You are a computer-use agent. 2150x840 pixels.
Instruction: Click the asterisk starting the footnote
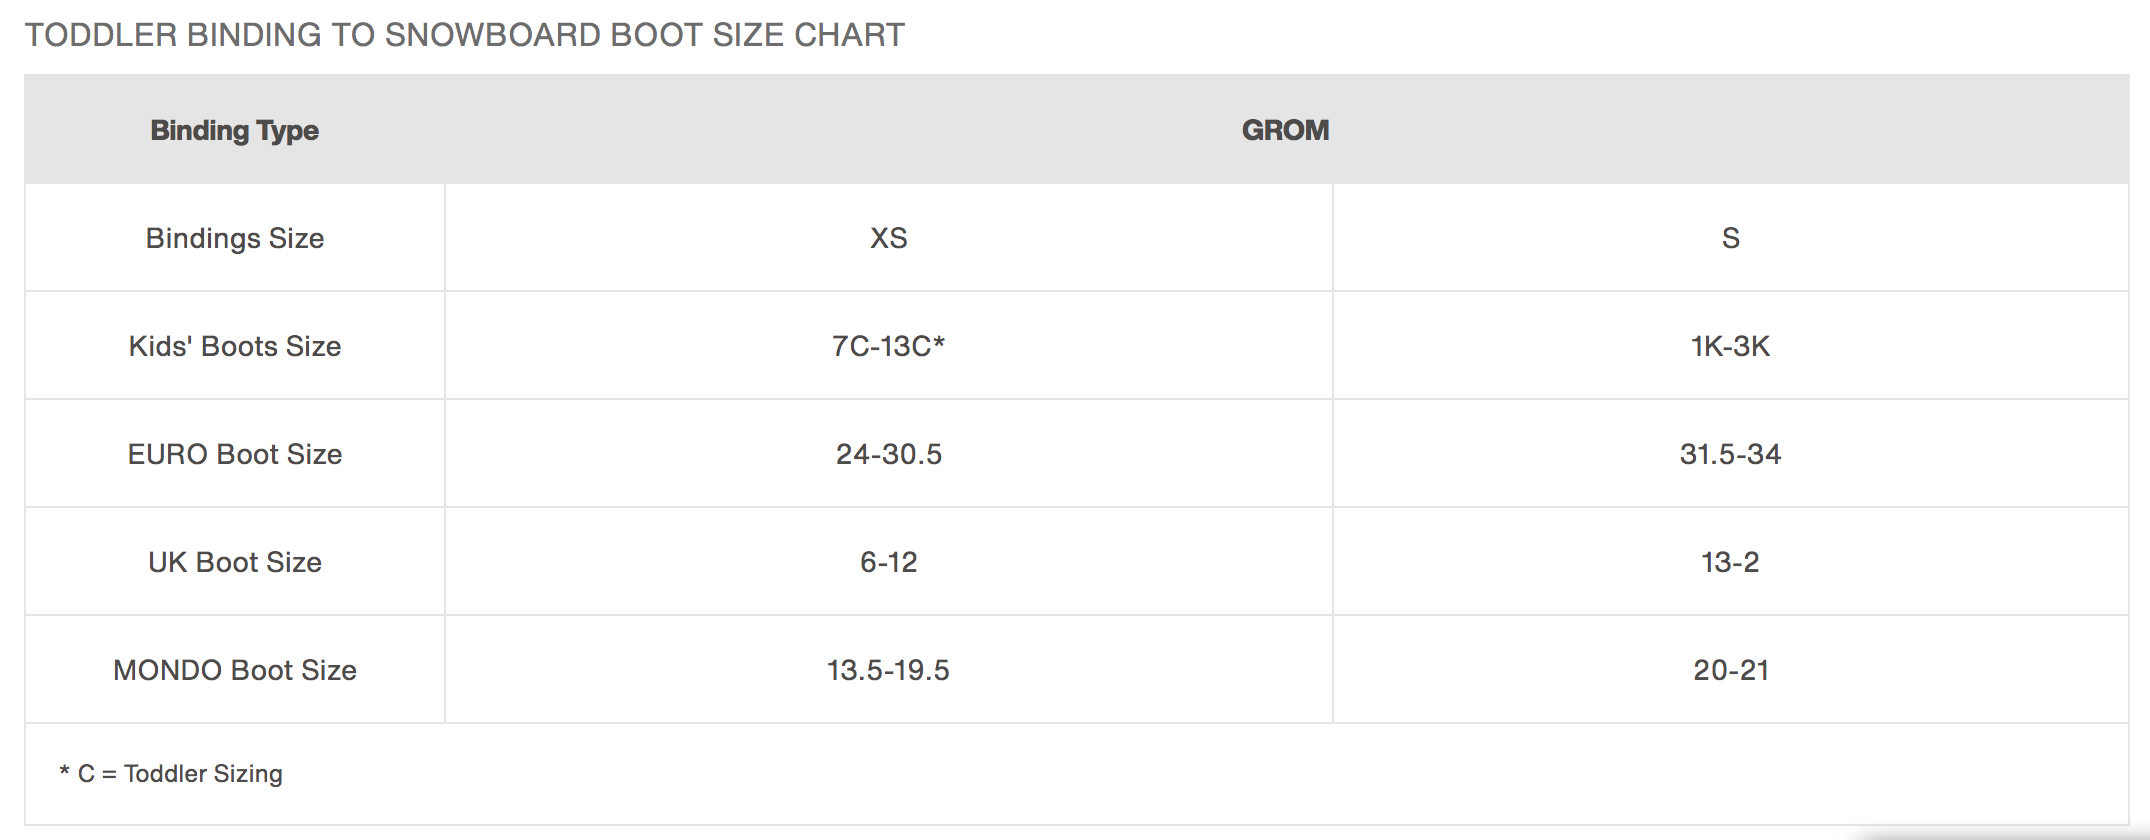[x=64, y=771]
